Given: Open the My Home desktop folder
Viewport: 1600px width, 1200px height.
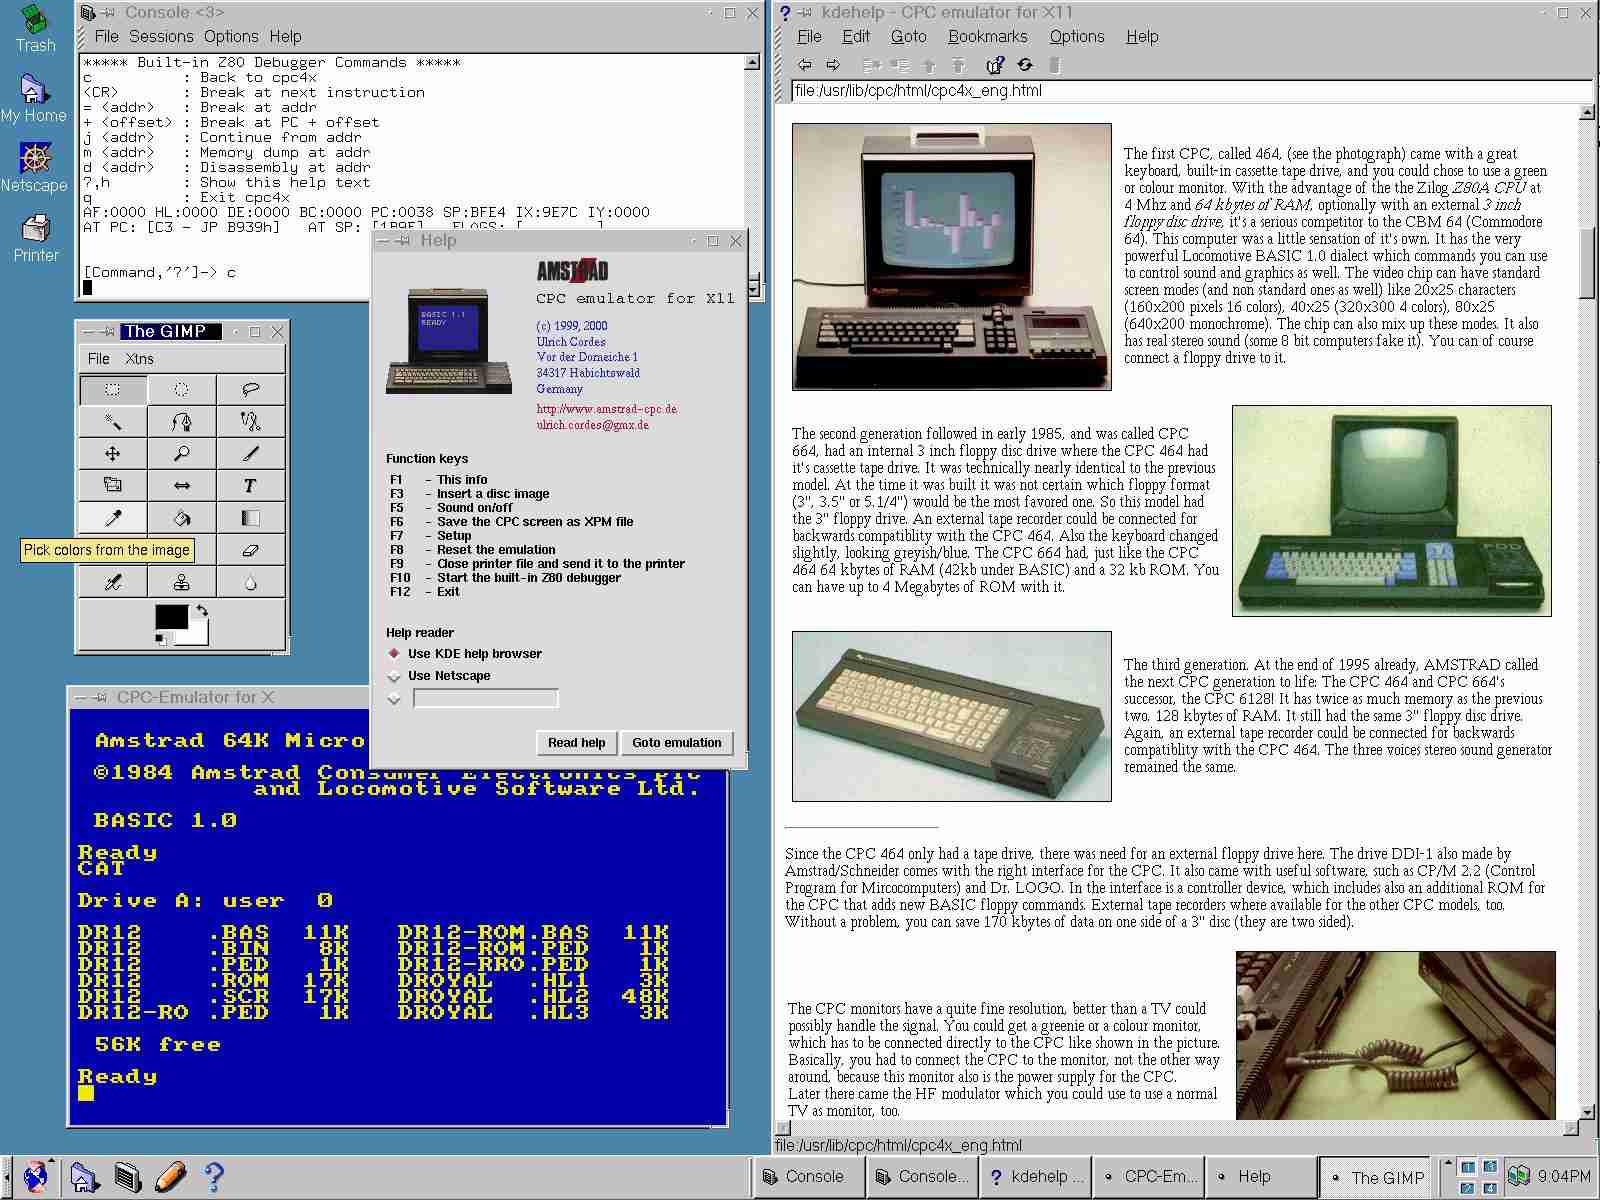Looking at the screenshot, I should pyautogui.click(x=34, y=98).
